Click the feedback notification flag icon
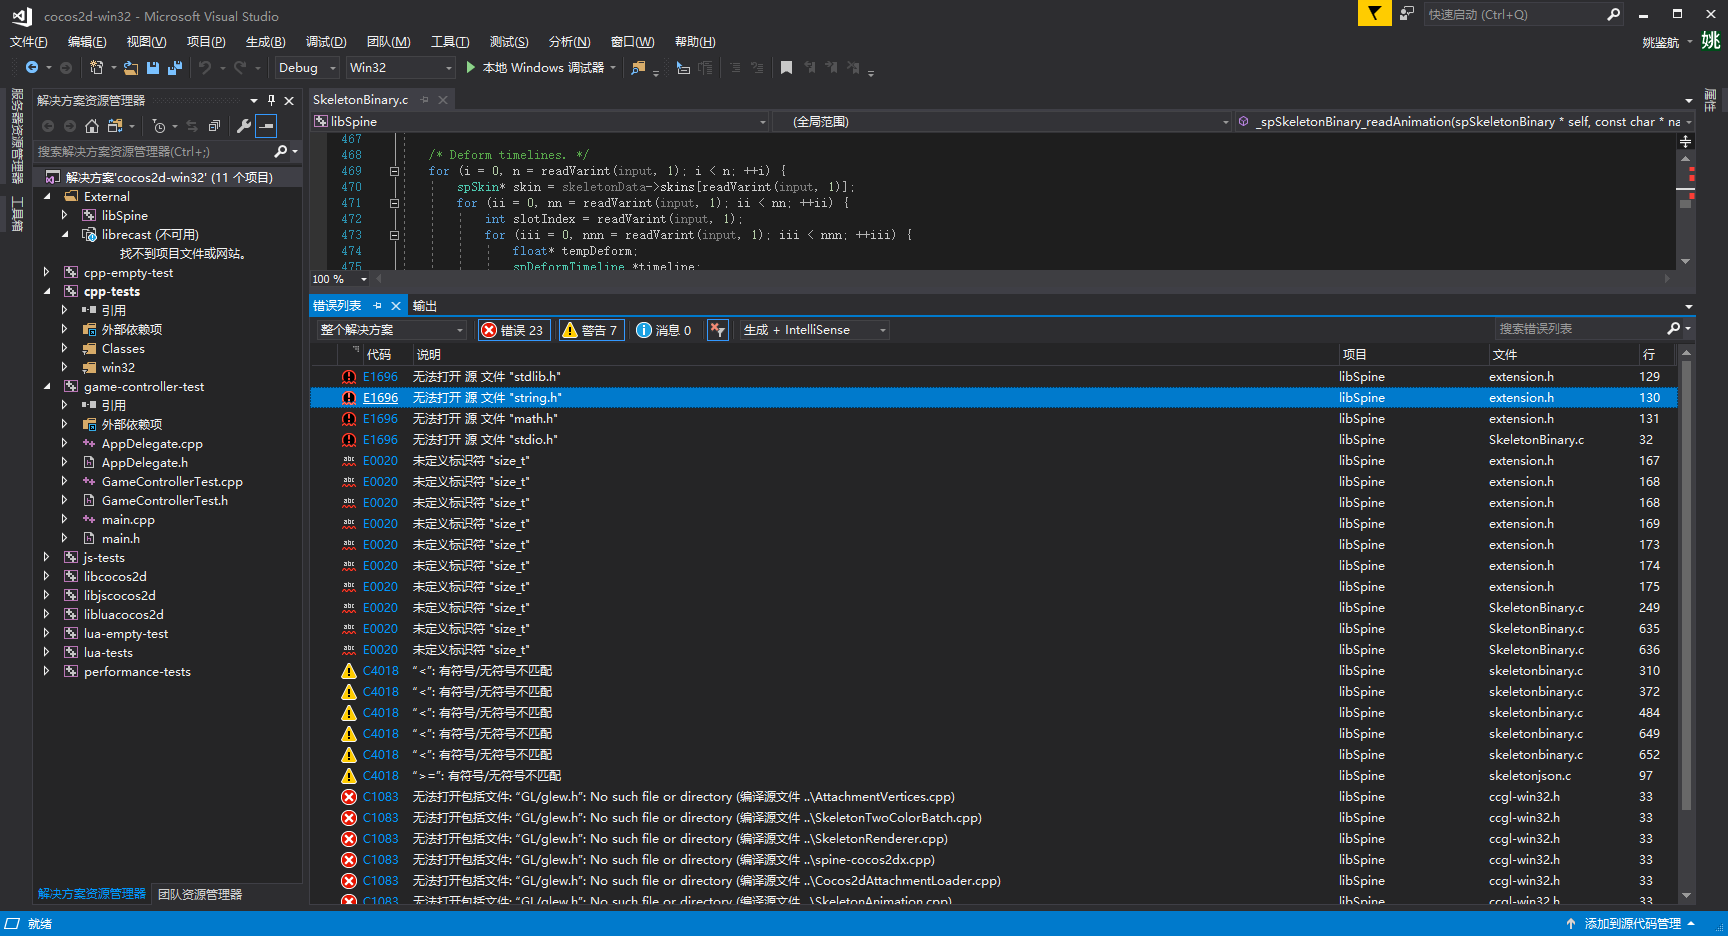The height and width of the screenshot is (936, 1728). 1374,14
